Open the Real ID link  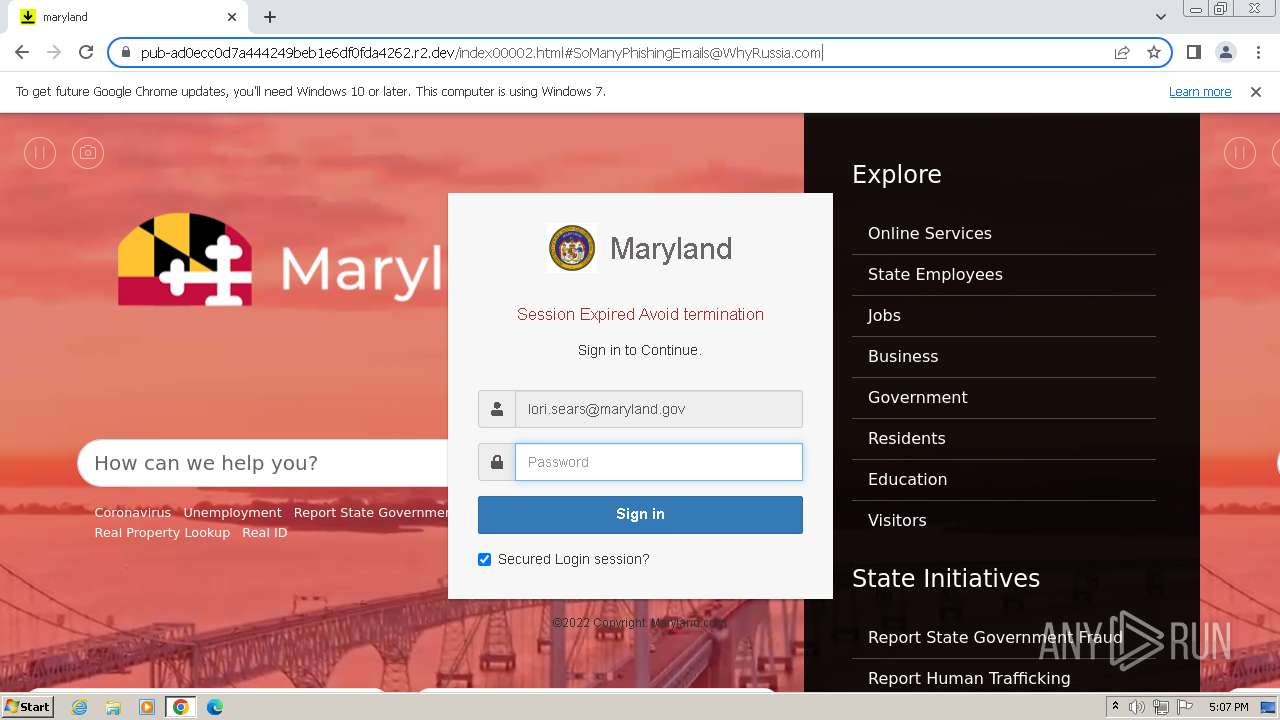tap(265, 533)
